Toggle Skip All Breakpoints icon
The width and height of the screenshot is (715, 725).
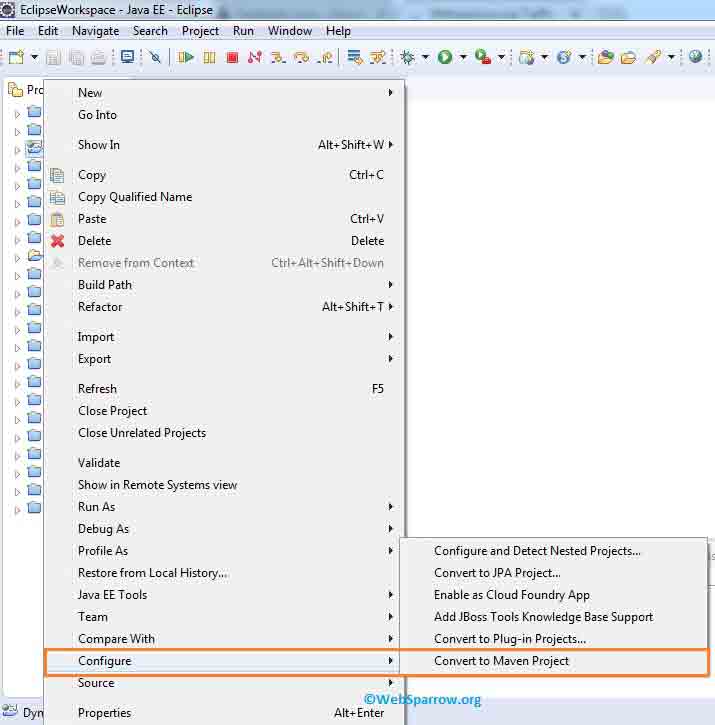coord(155,57)
